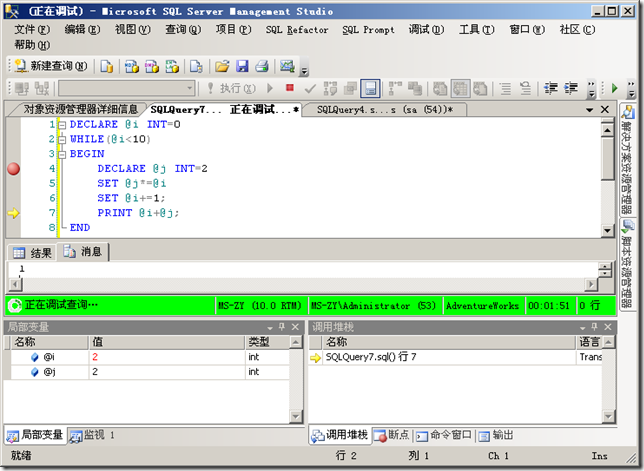The image size is (644, 471).
Task: Select Results to Text icon
Action: 440,88
